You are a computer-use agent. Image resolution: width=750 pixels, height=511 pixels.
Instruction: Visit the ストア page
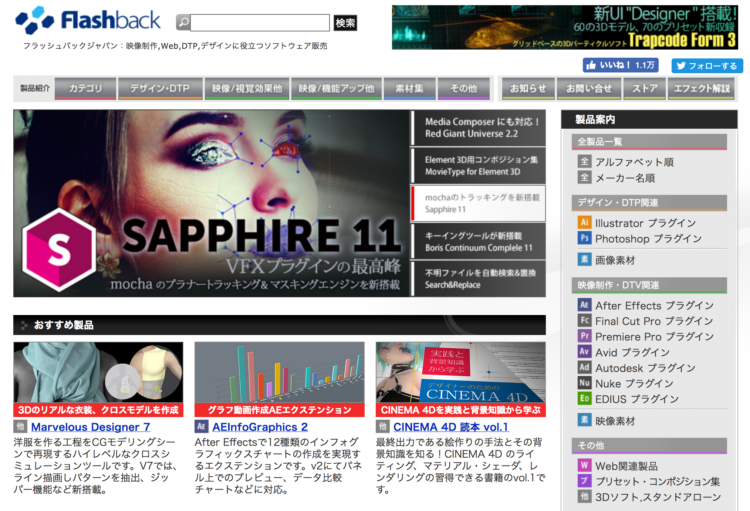tap(645, 89)
